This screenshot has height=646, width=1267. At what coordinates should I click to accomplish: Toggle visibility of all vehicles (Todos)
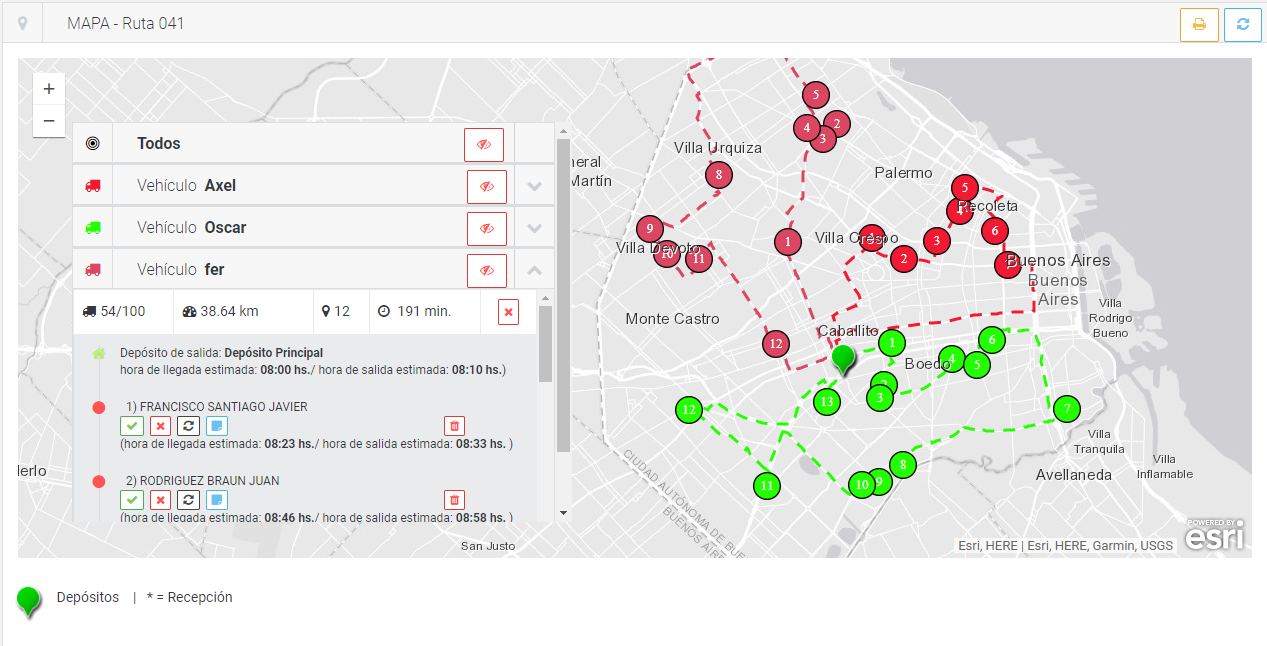coord(483,145)
